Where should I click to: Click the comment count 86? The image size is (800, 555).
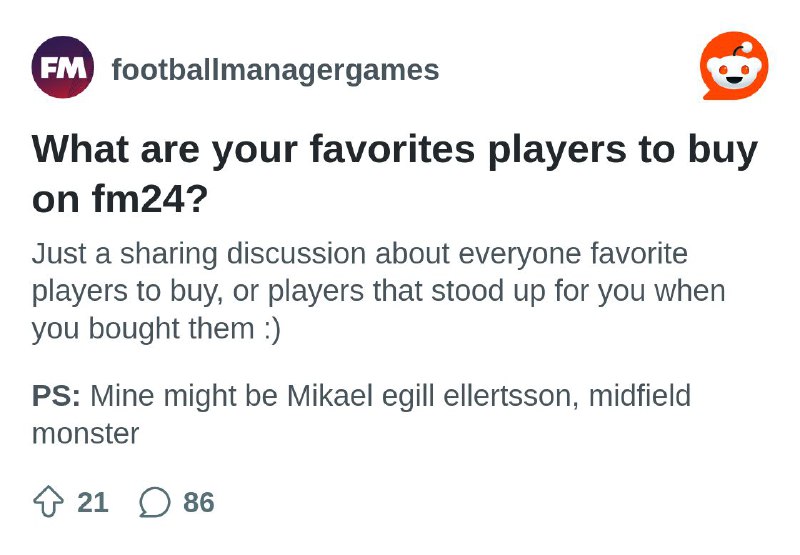click(x=199, y=502)
